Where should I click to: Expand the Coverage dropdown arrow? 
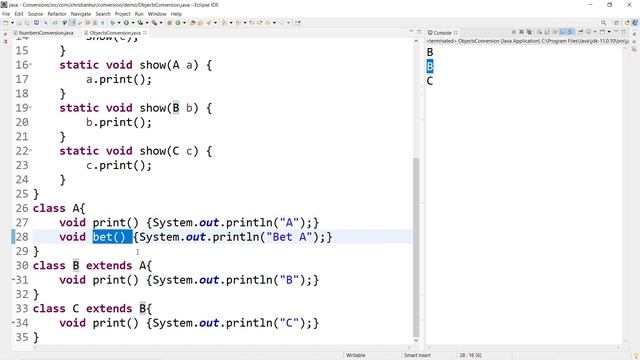pyautogui.click(x=147, y=23)
